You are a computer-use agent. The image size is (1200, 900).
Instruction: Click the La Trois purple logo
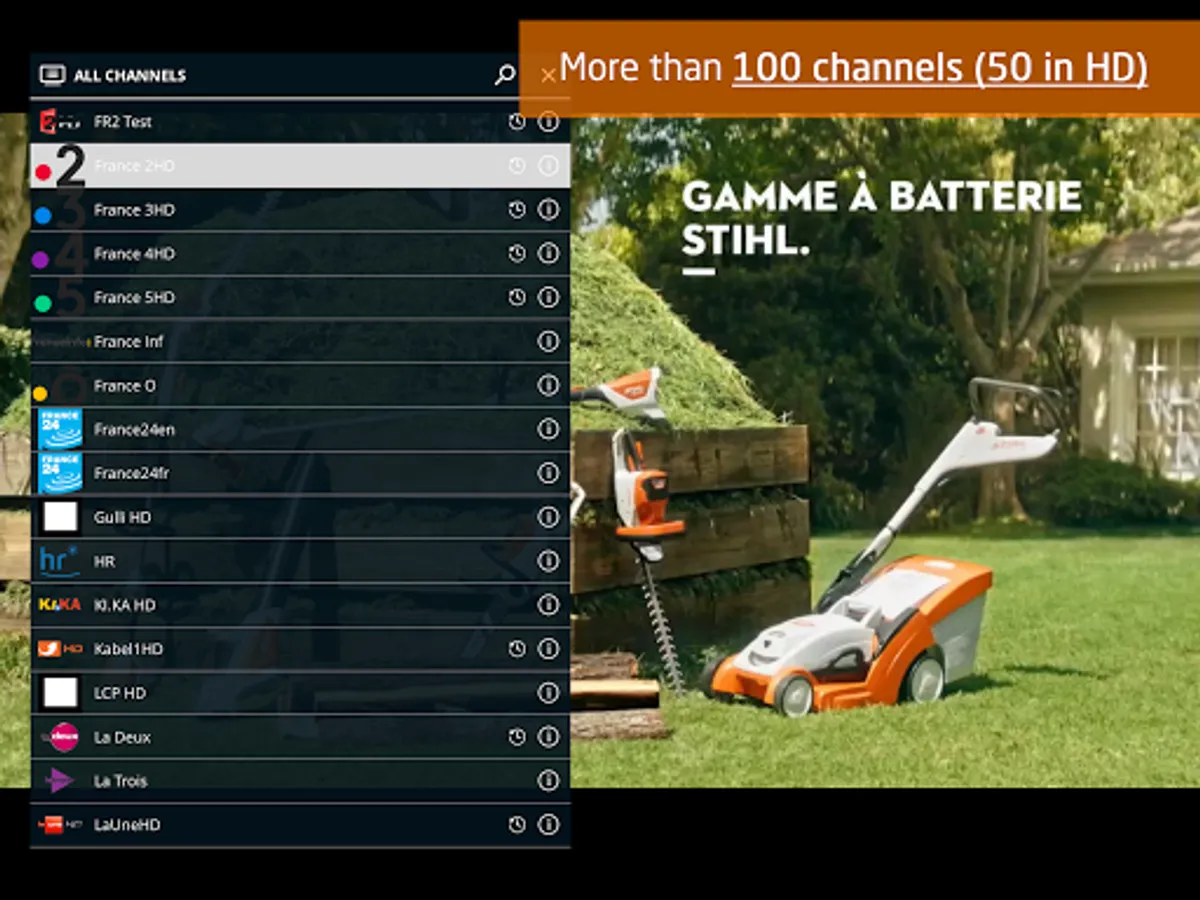[x=60, y=781]
